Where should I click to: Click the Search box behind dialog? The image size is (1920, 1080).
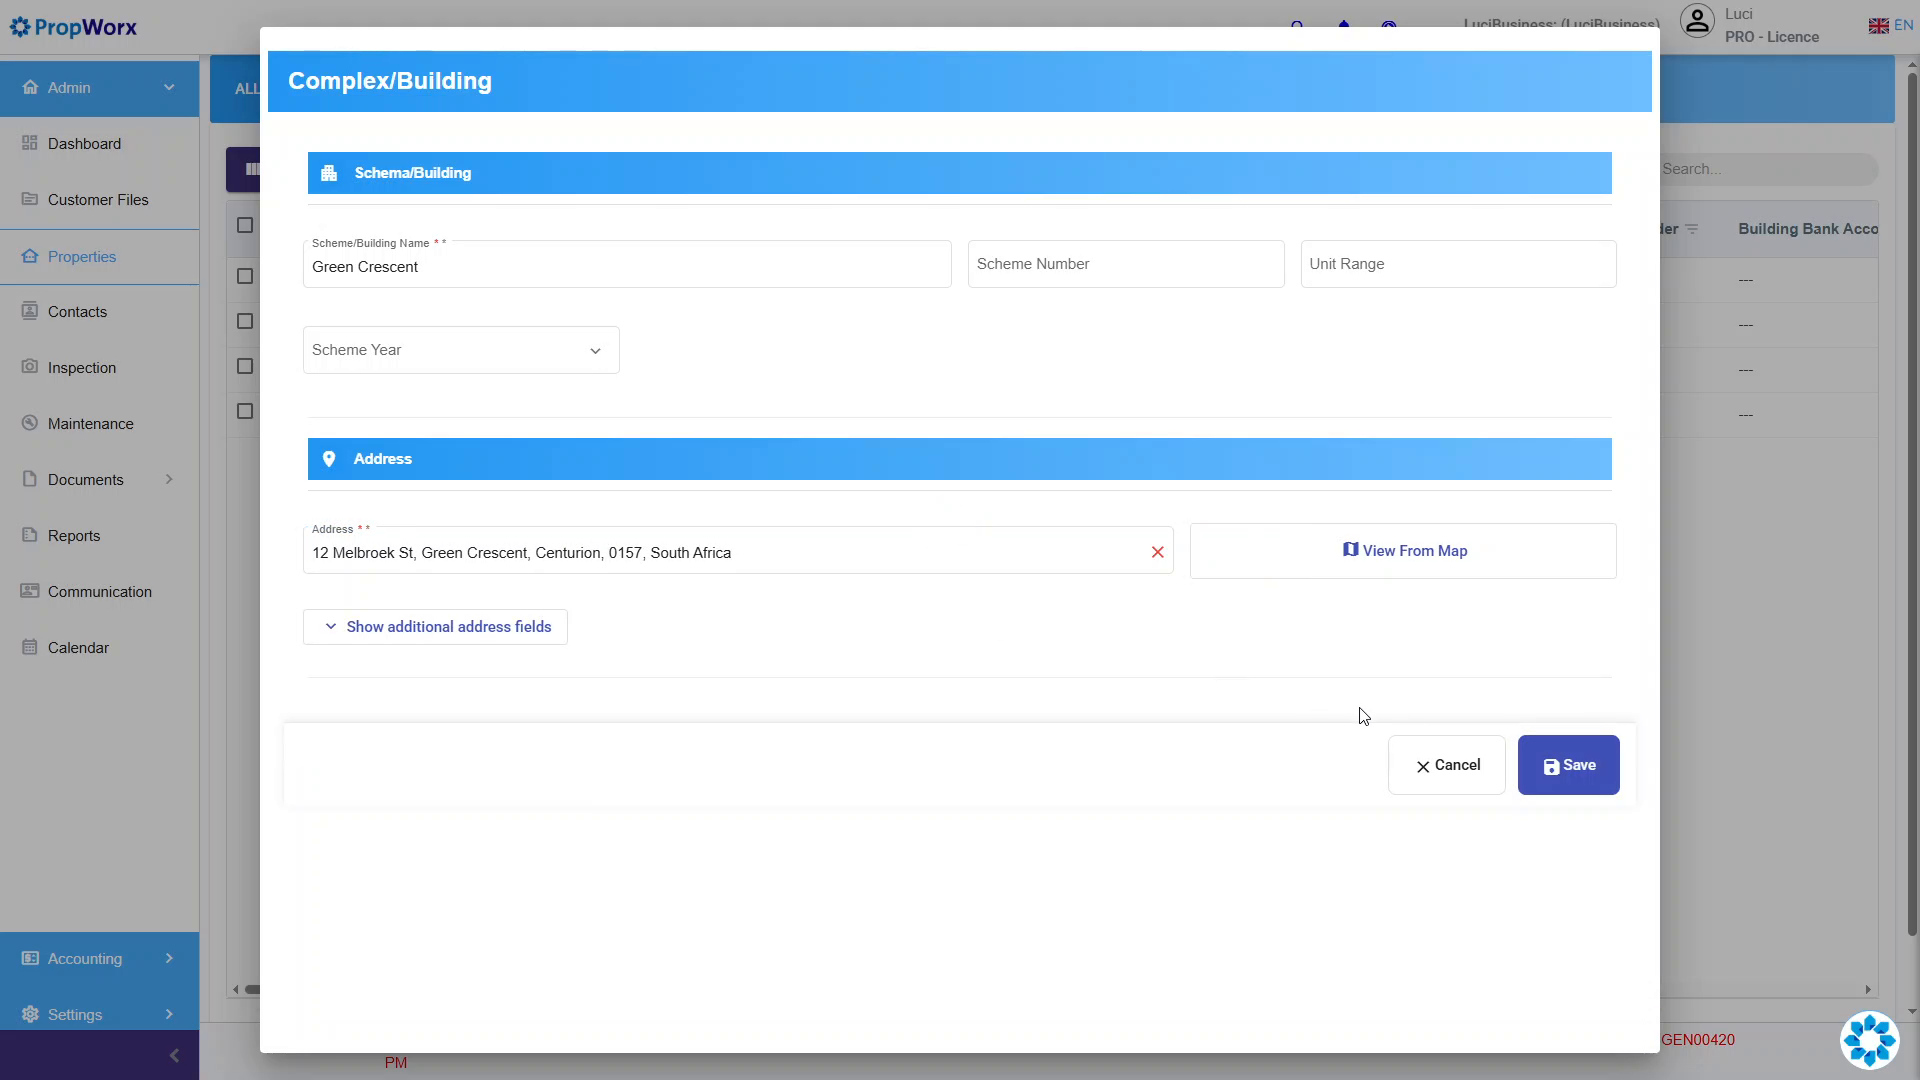(1768, 169)
